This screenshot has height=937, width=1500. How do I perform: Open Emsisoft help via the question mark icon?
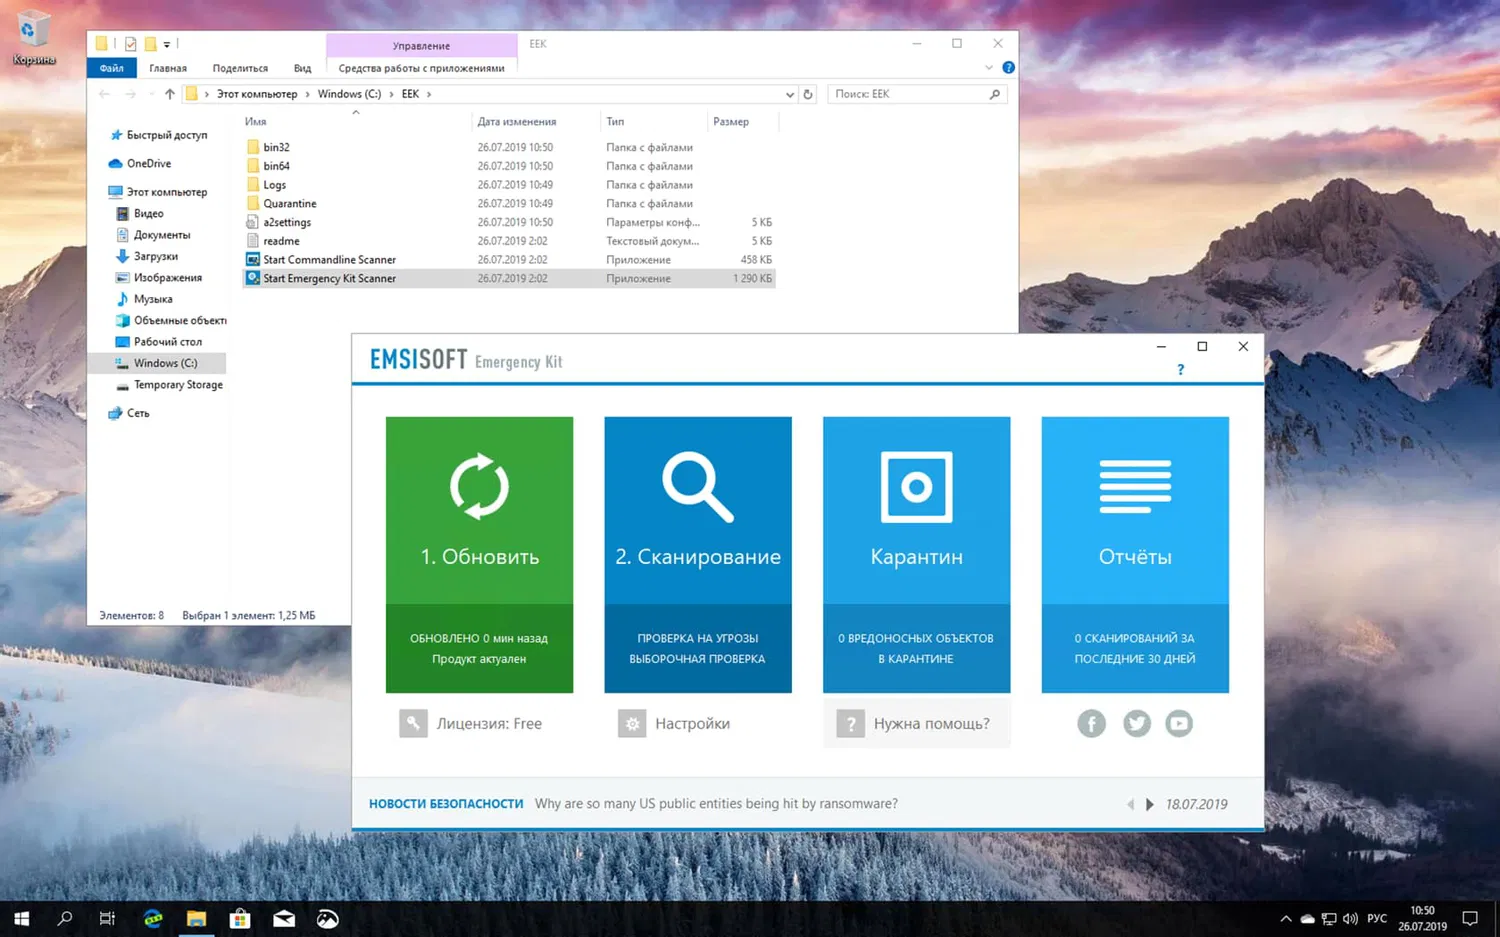[x=1180, y=369]
